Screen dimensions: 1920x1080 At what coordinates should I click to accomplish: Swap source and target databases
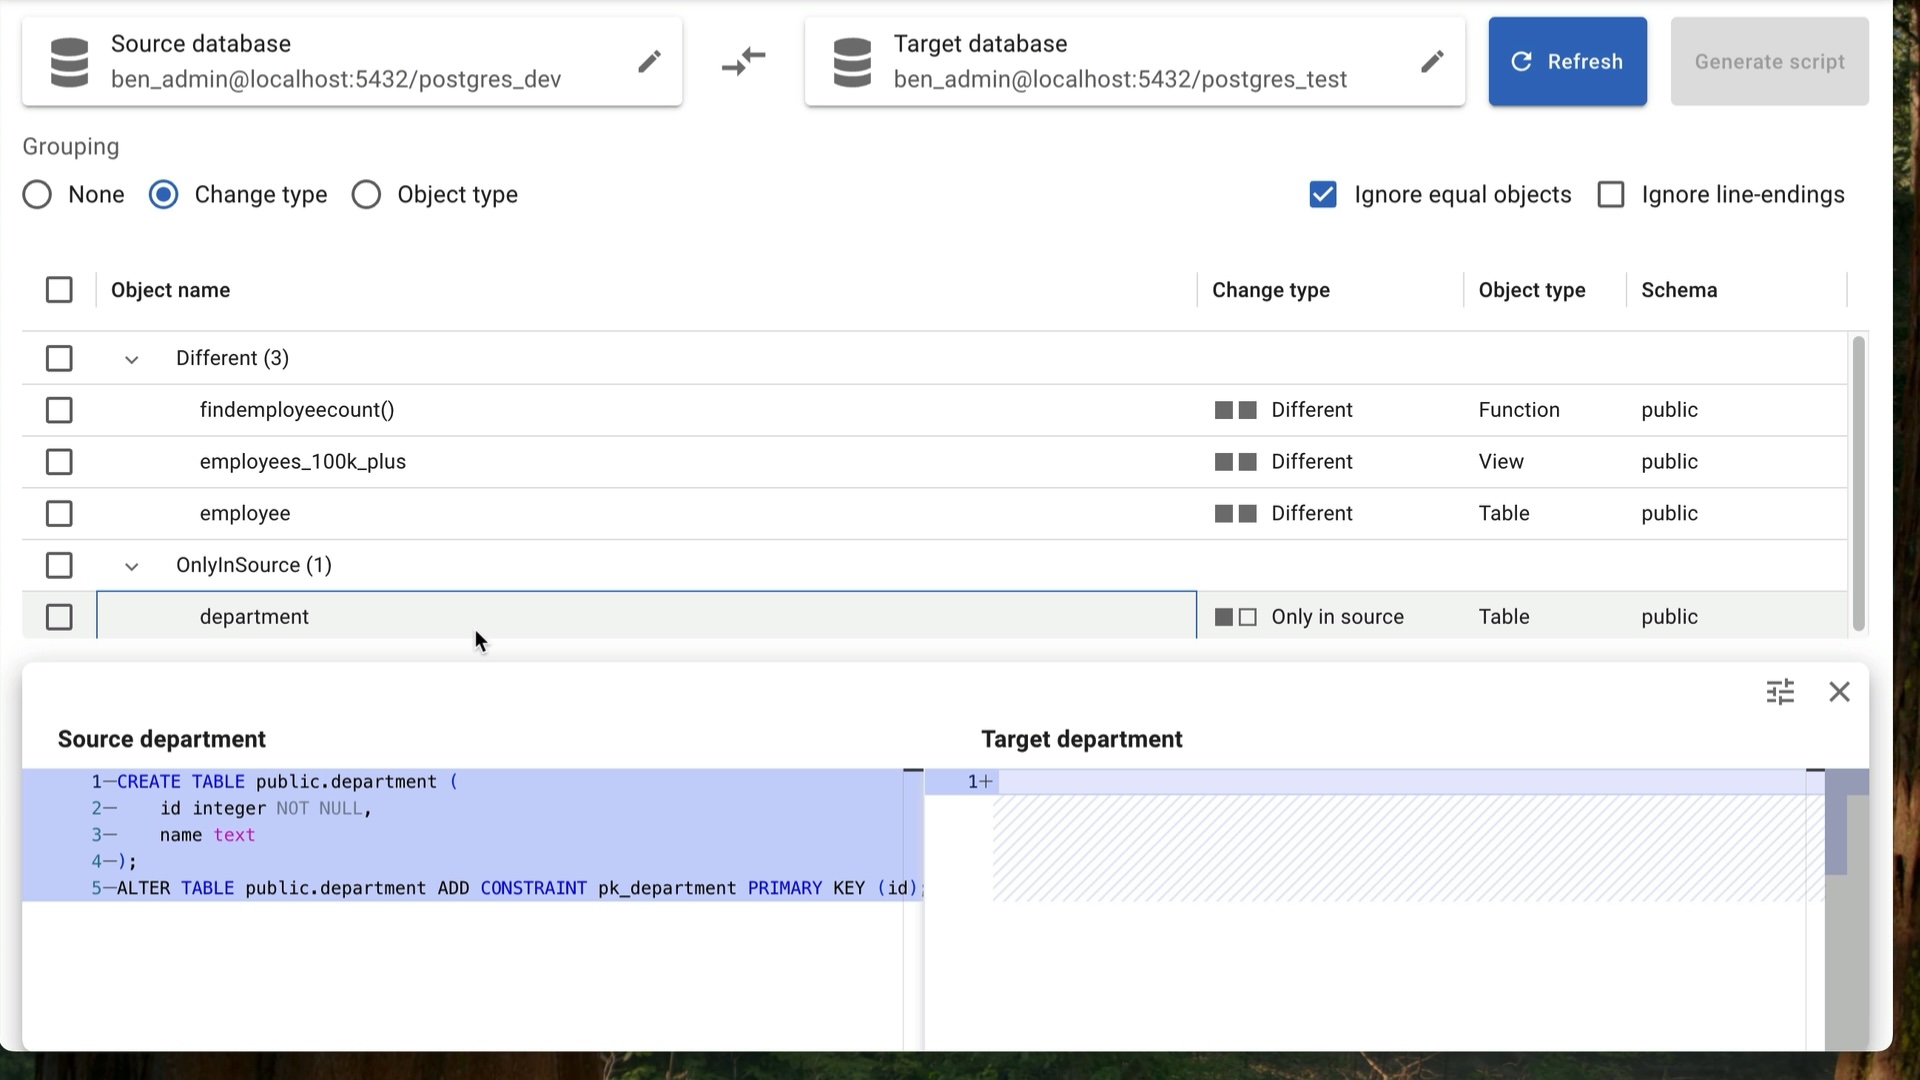click(x=743, y=62)
